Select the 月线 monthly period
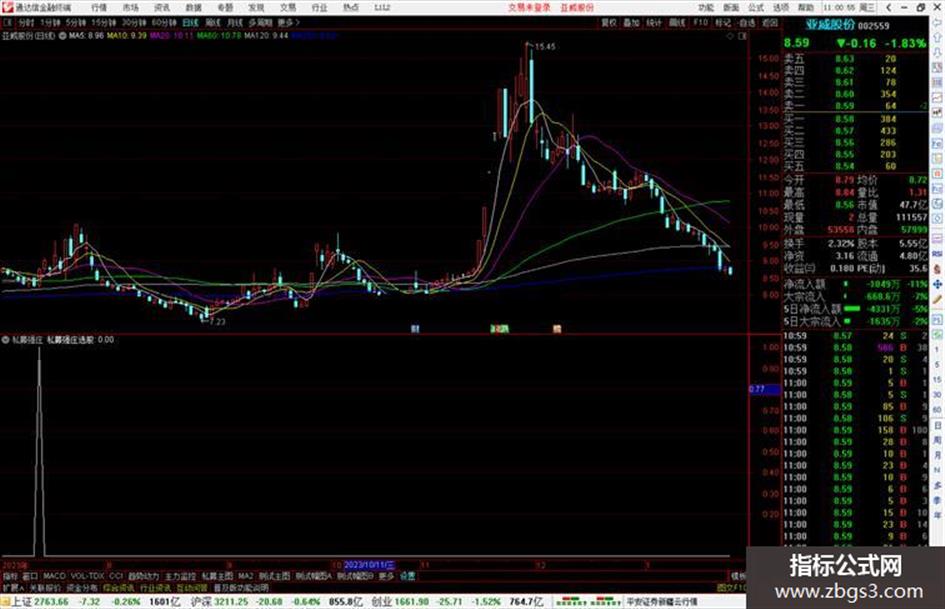 234,22
